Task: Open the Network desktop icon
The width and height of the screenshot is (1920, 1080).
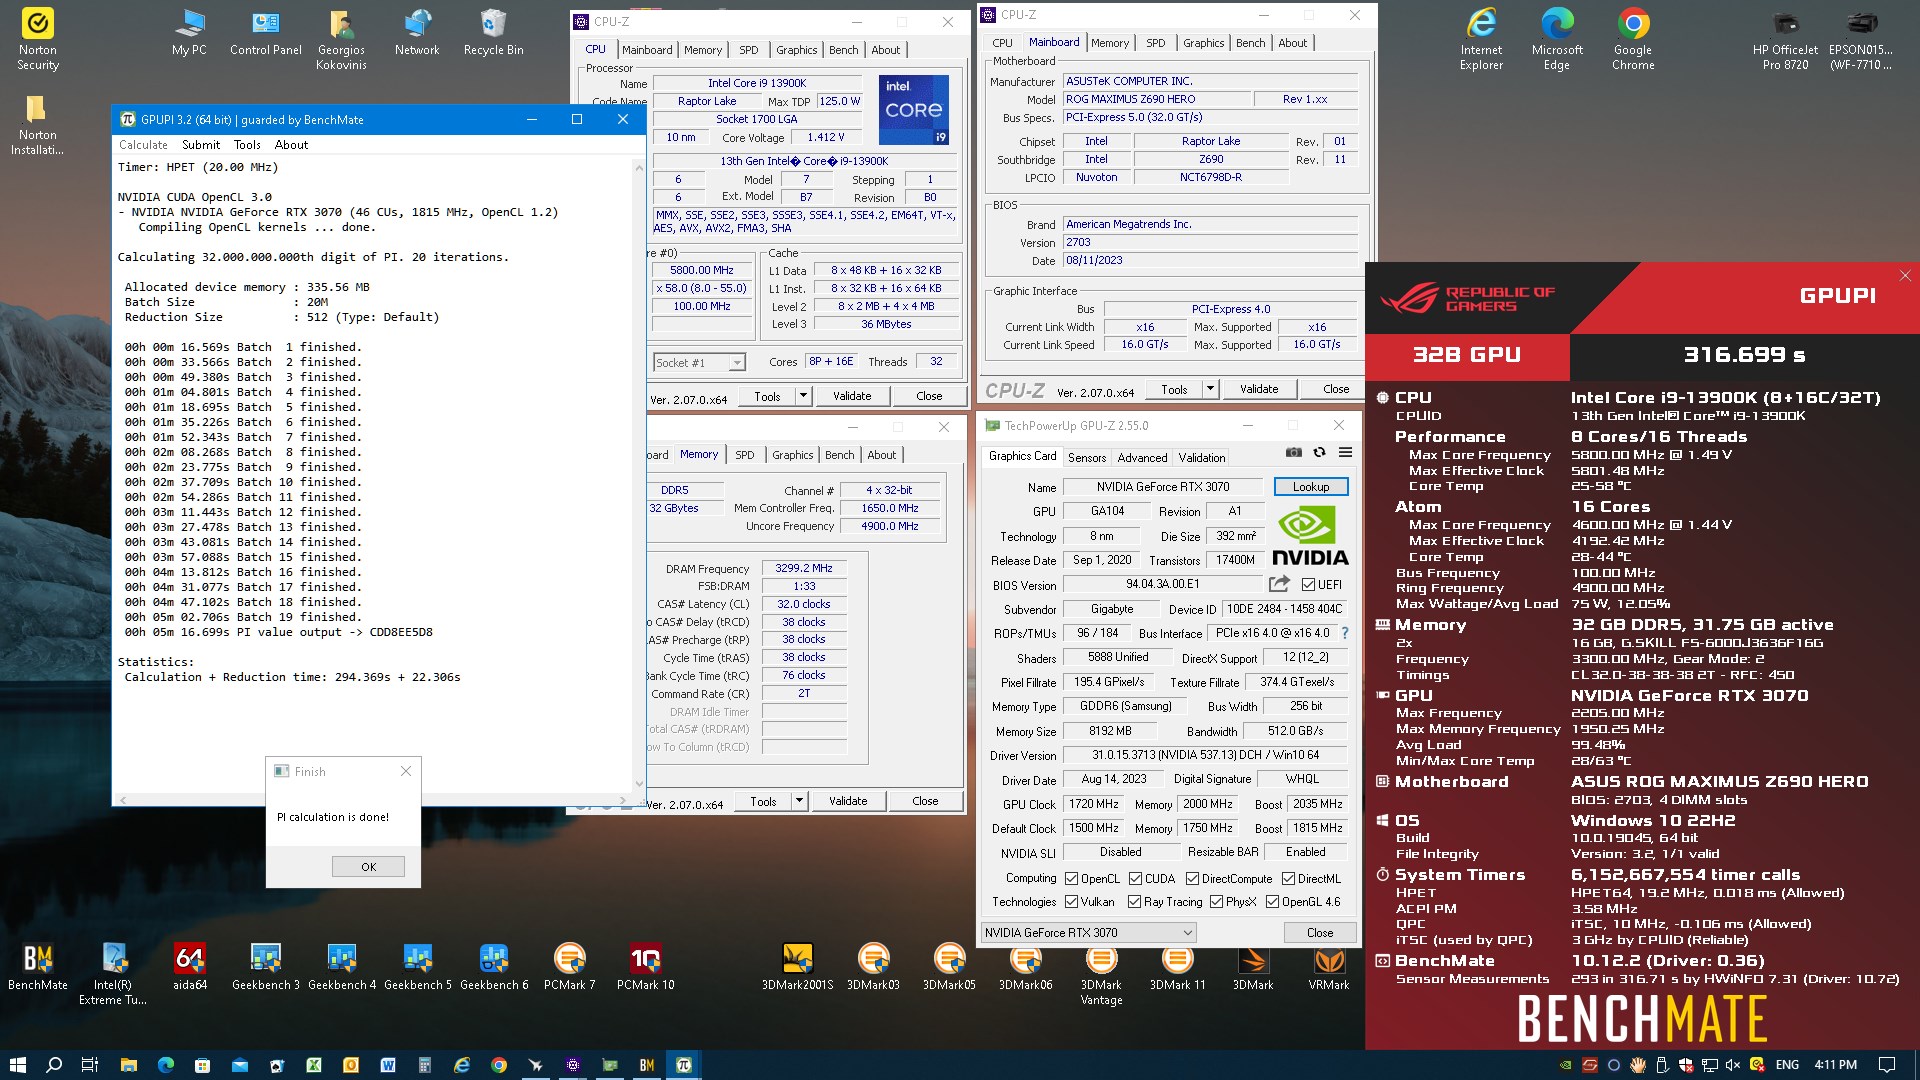Action: click(x=417, y=33)
